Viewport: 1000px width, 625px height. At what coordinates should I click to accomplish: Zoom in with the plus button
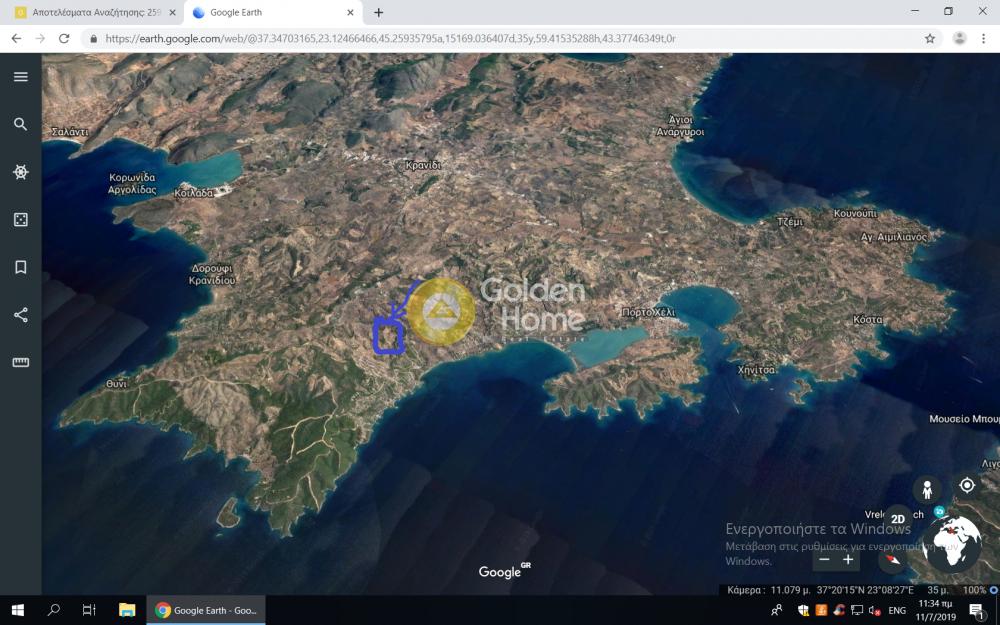point(848,560)
